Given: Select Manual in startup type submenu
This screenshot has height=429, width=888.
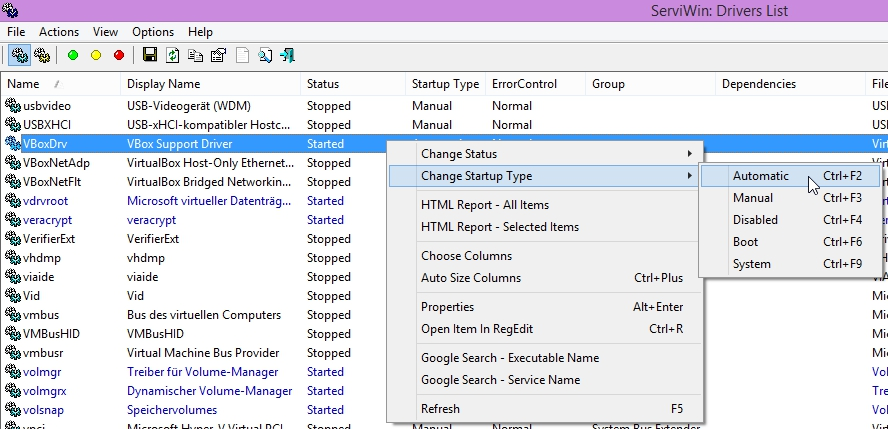Looking at the screenshot, I should (752, 198).
